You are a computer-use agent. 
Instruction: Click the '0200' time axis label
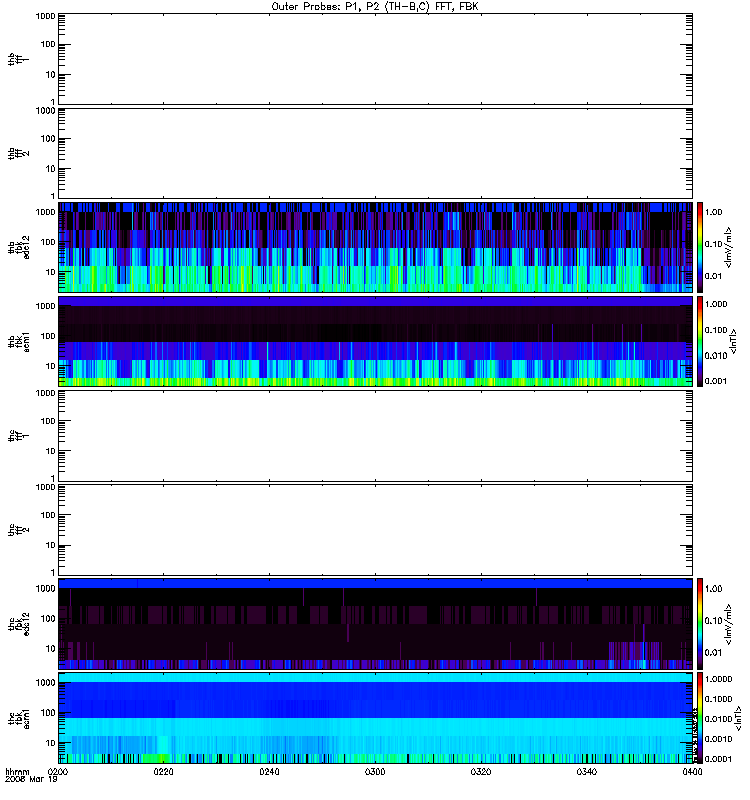point(57,772)
